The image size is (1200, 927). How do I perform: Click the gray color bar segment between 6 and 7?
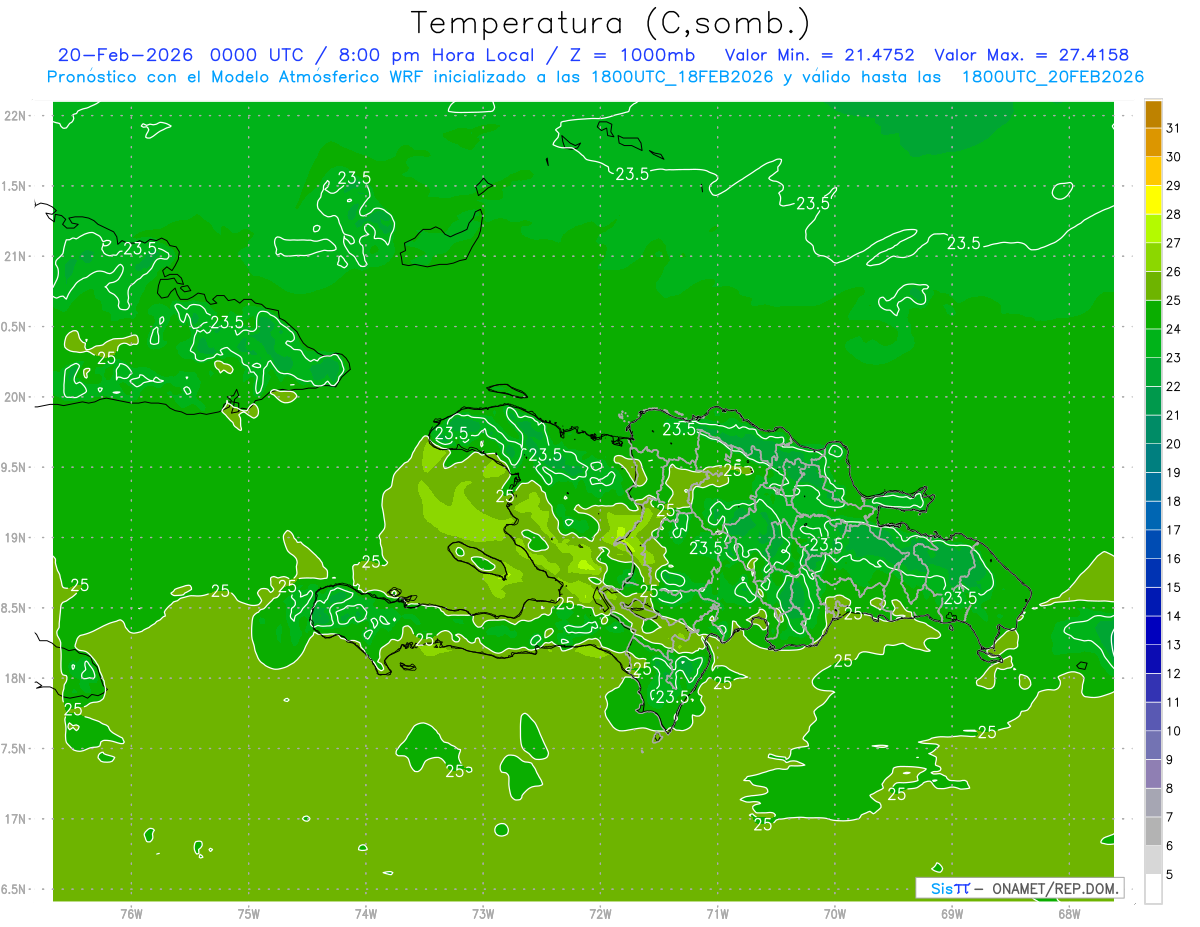pos(1153,831)
